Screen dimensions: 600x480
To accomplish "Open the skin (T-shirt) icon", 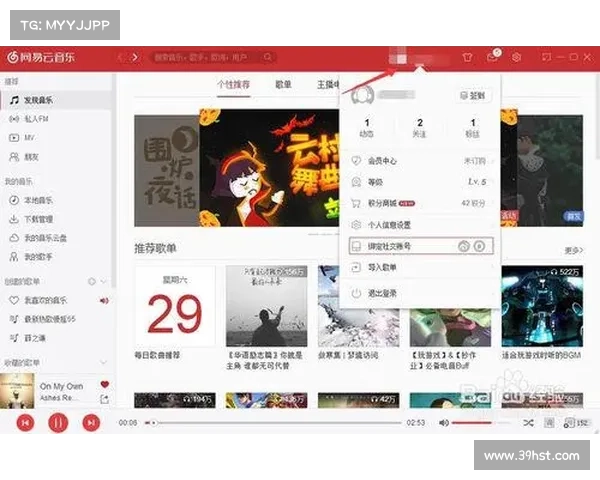I will point(466,58).
